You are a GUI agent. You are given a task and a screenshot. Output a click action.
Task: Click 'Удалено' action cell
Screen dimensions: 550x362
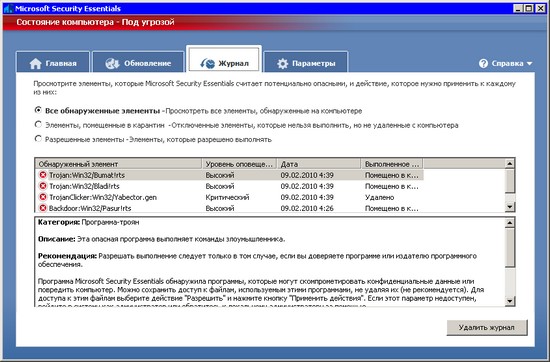point(379,197)
